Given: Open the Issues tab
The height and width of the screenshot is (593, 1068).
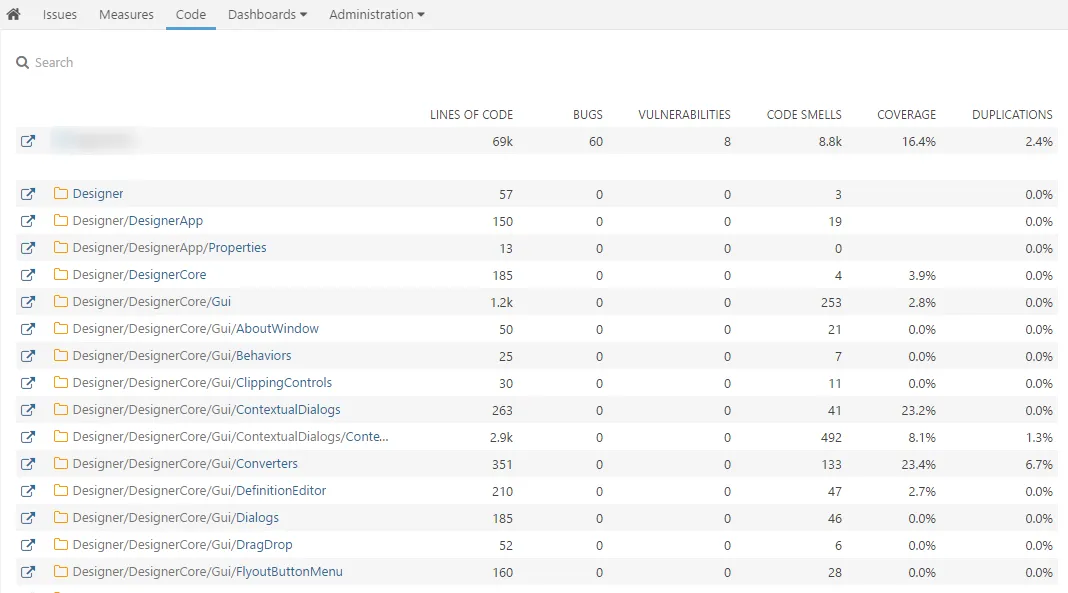Looking at the screenshot, I should tap(60, 14).
